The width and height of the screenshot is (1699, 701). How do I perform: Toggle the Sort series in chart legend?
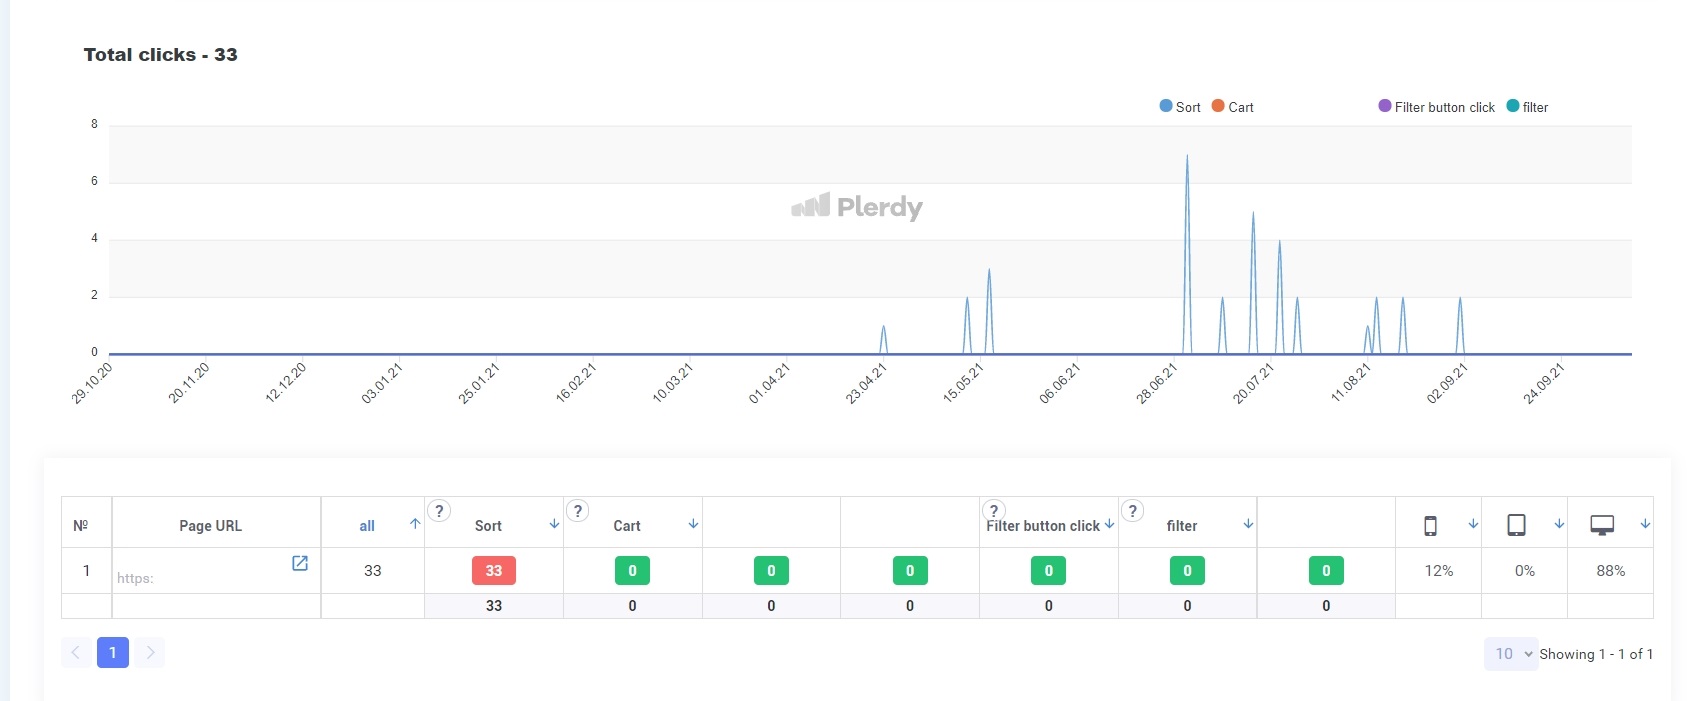coord(1180,107)
